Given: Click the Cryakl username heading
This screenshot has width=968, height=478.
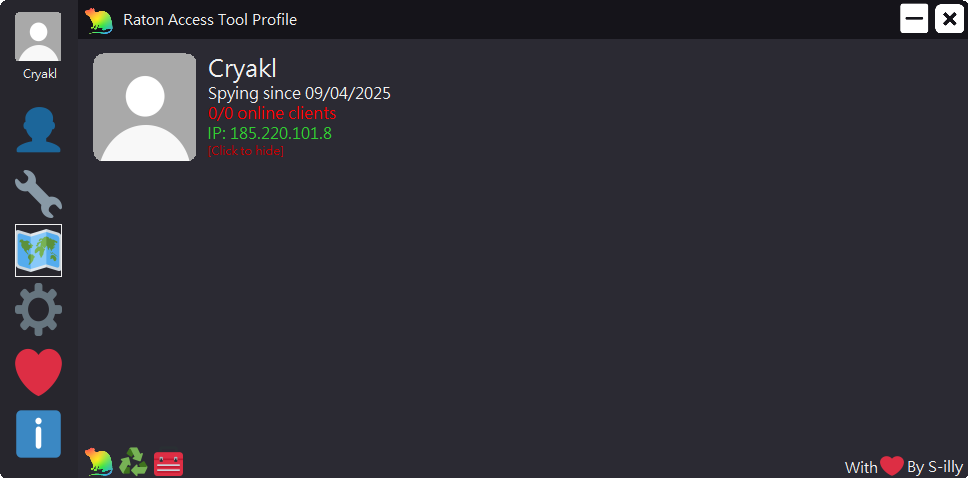Looking at the screenshot, I should pyautogui.click(x=242, y=68).
